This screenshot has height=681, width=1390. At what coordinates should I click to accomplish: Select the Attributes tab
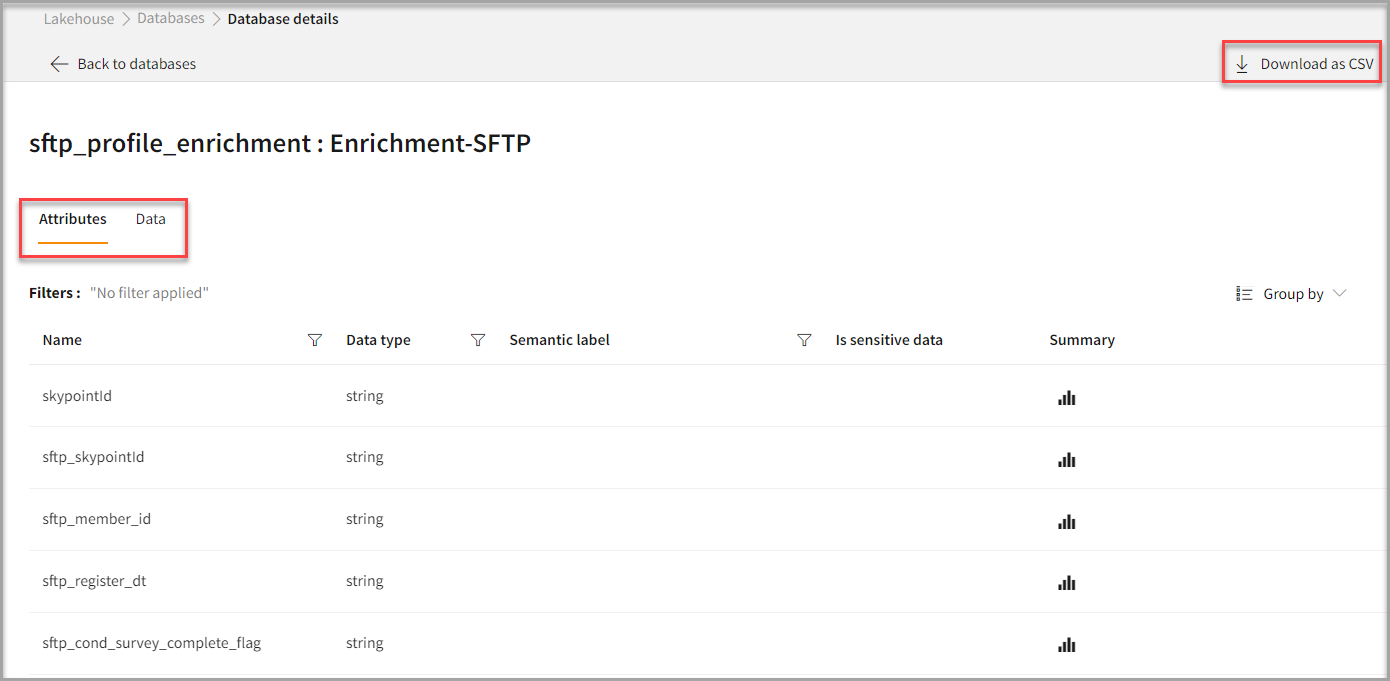coord(73,219)
